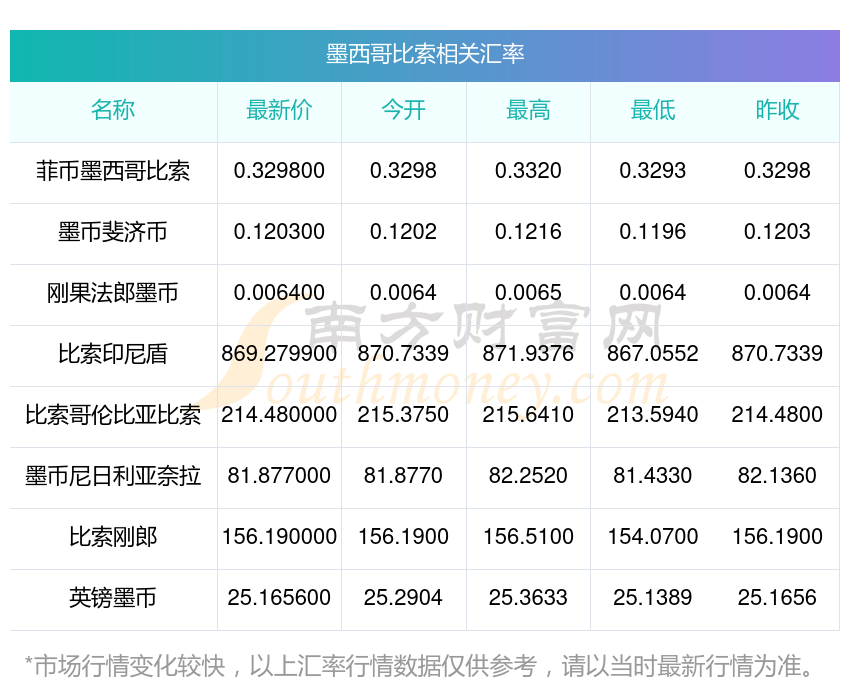Select highest value 82.2520
The width and height of the screenshot is (850, 698).
pos(528,476)
